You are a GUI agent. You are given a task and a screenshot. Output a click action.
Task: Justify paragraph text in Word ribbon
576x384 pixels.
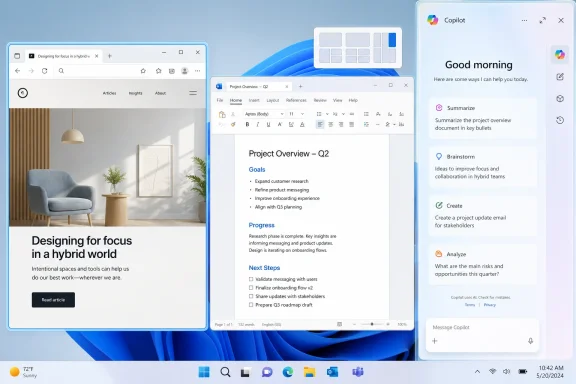click(352, 125)
